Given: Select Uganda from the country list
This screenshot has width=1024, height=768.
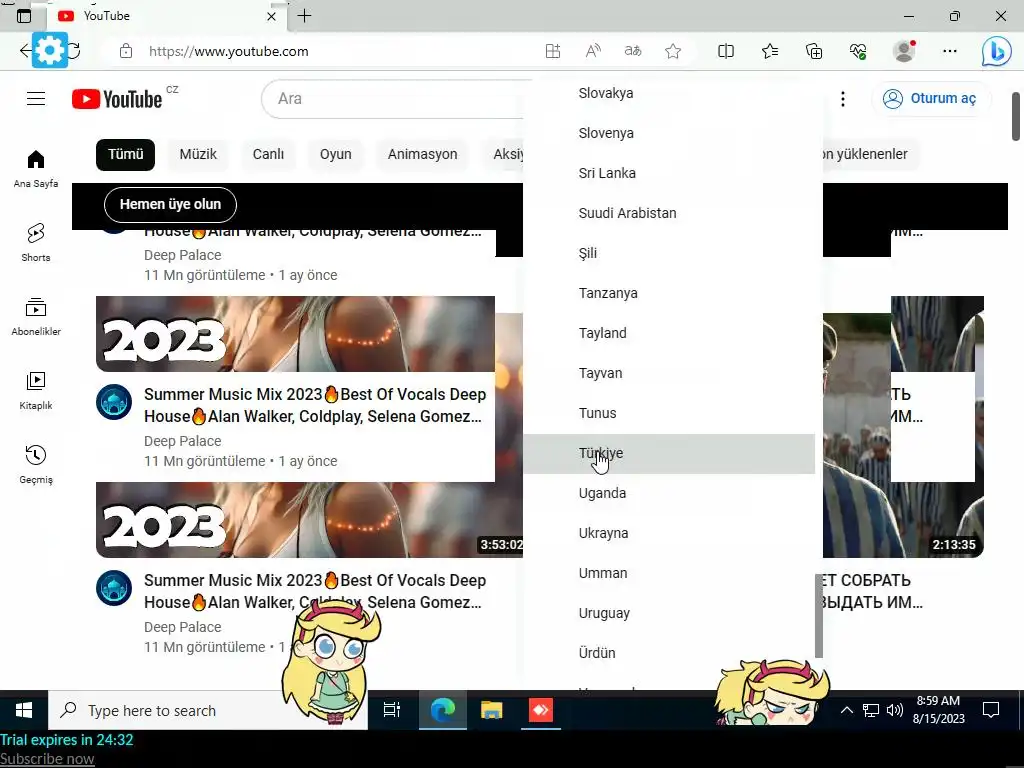Looking at the screenshot, I should [669, 493].
